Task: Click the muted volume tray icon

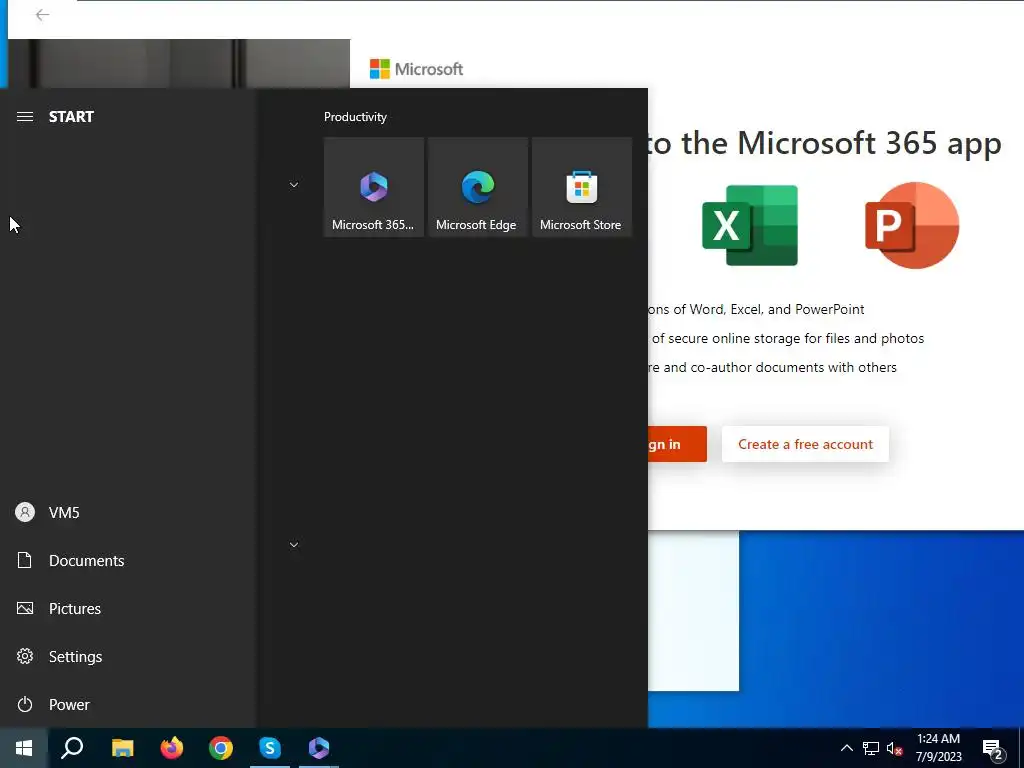Action: pyautogui.click(x=894, y=748)
